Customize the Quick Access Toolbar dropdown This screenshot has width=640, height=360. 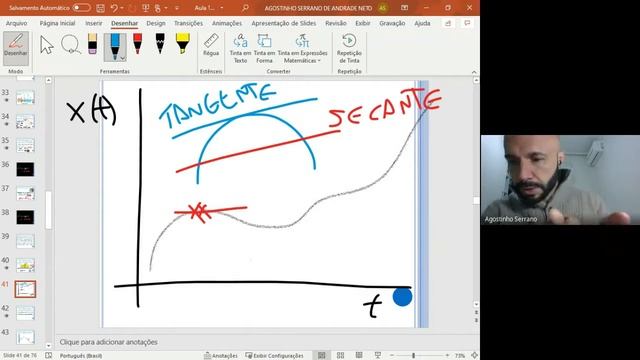coord(177,8)
